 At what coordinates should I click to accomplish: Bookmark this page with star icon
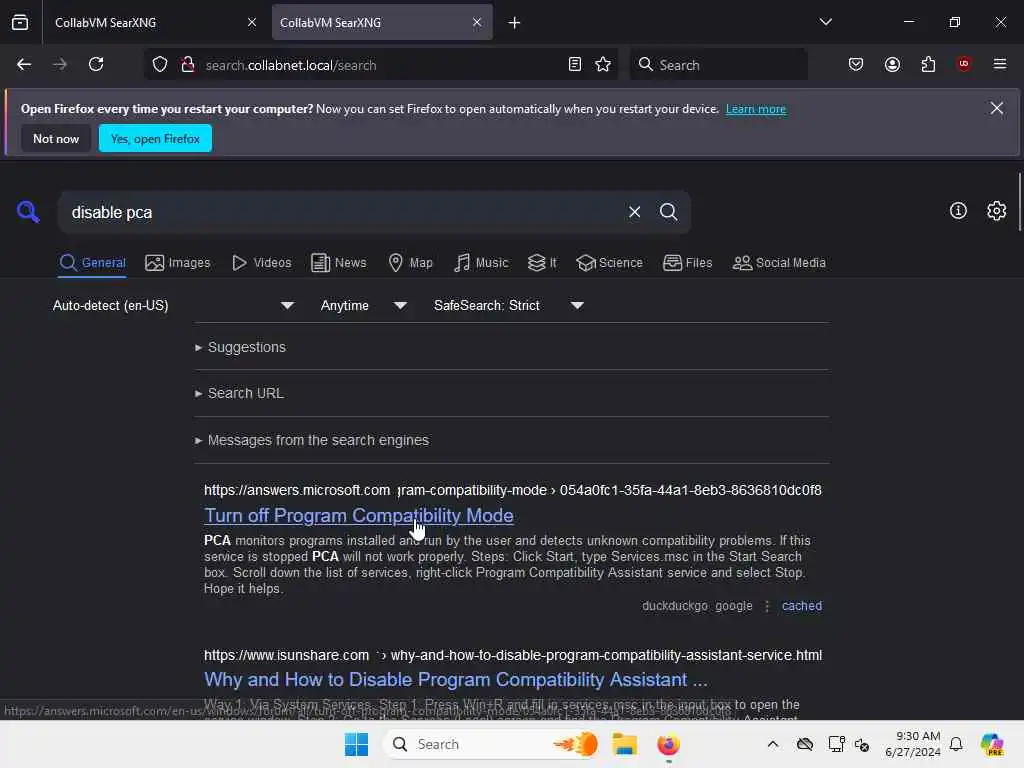point(603,65)
